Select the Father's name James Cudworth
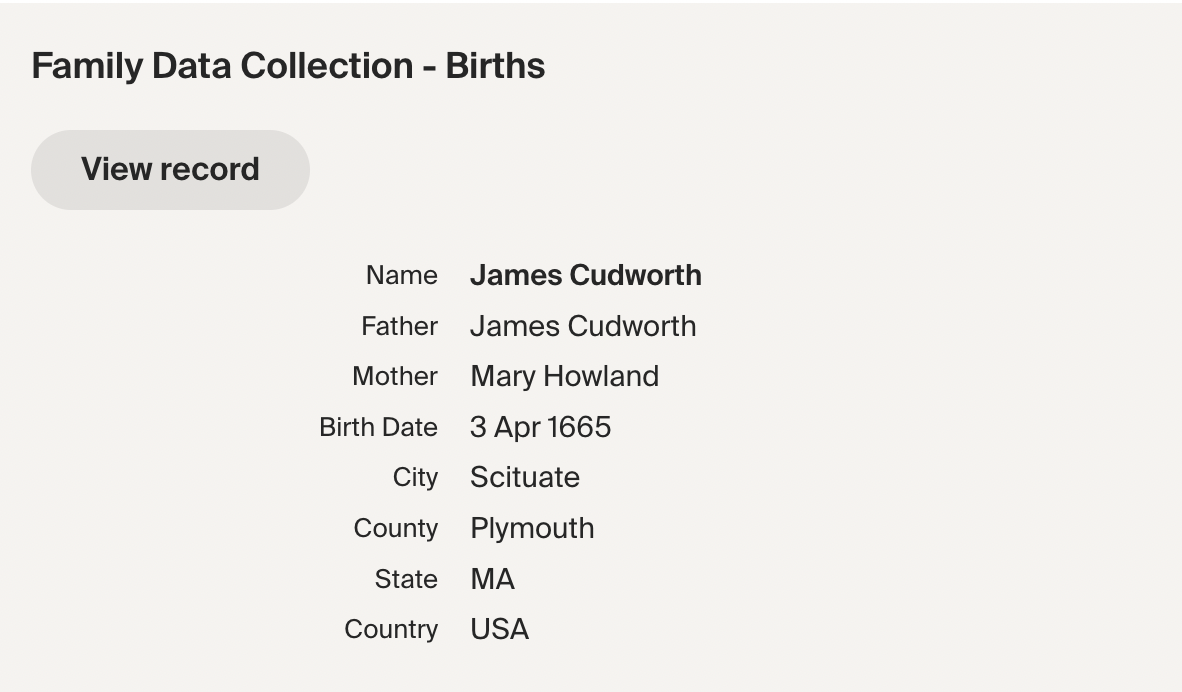Screen dimensions: 1182x692 pyautogui.click(x=583, y=326)
